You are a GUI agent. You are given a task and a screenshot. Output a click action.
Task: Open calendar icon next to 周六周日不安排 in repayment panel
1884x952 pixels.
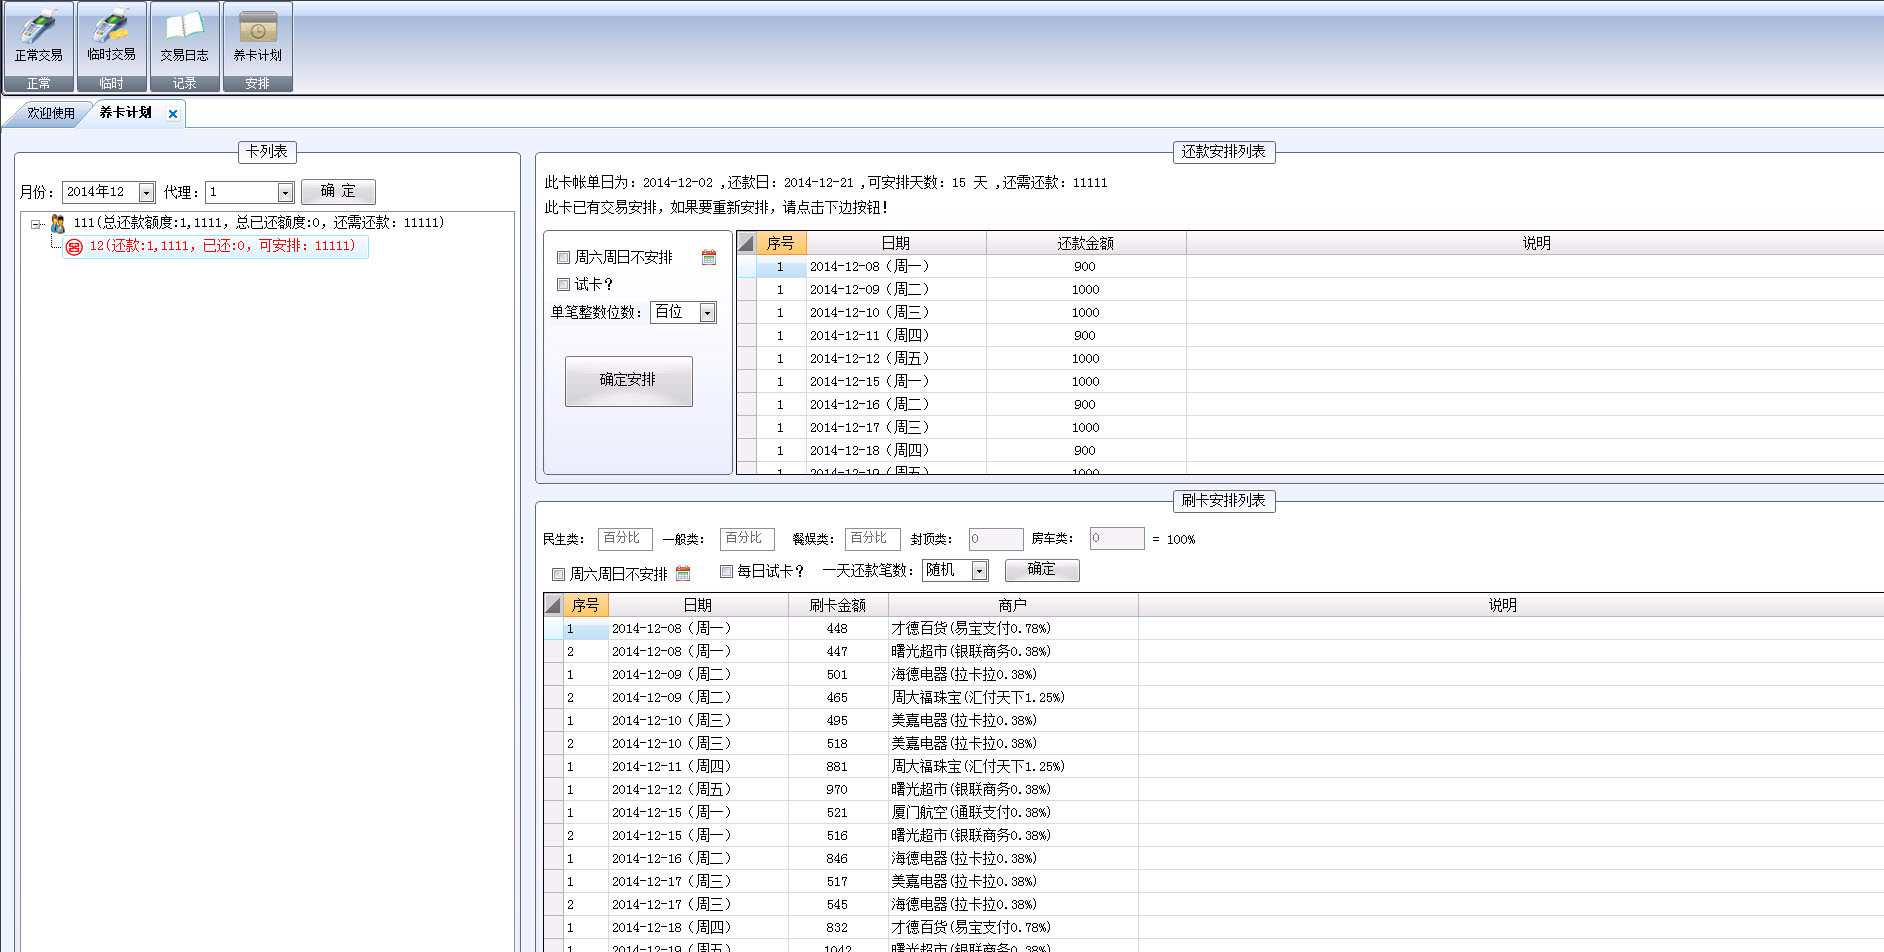pyautogui.click(x=709, y=258)
